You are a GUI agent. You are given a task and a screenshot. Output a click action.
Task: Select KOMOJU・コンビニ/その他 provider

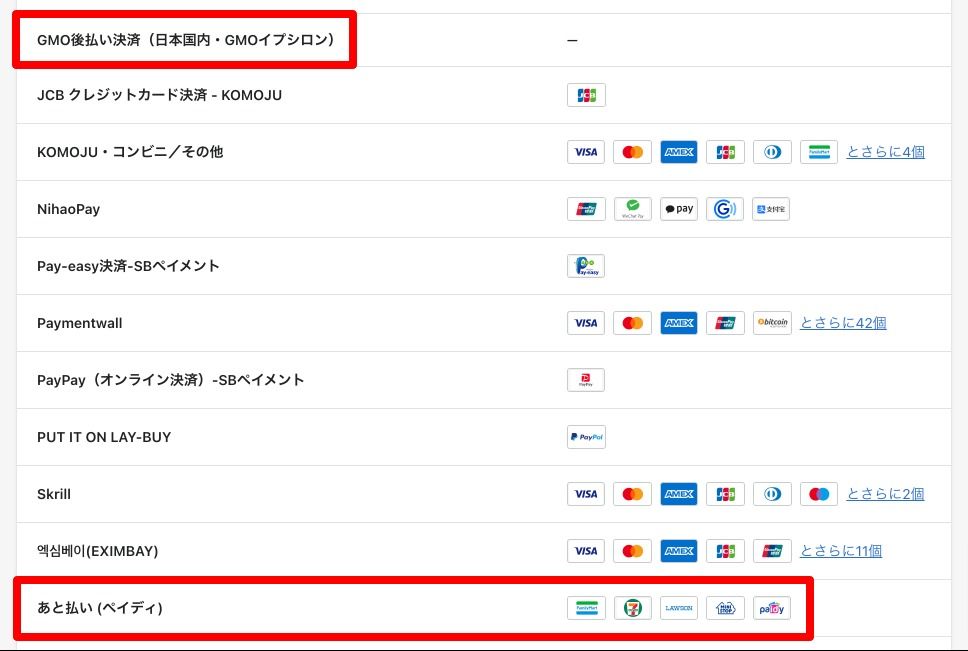tap(130, 152)
